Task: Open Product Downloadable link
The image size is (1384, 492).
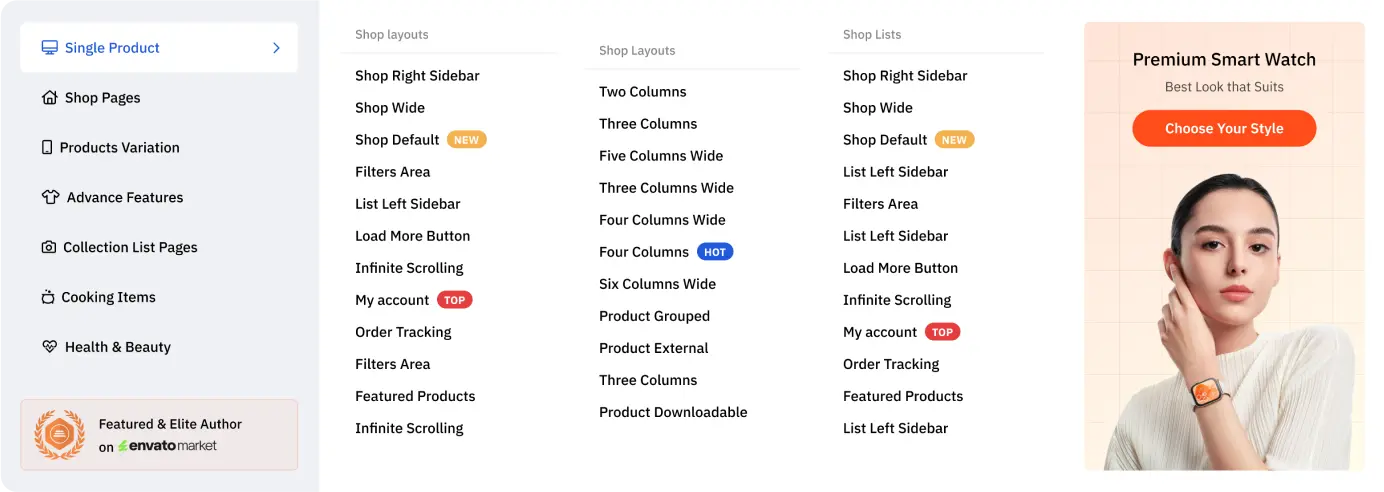Action: (x=673, y=412)
